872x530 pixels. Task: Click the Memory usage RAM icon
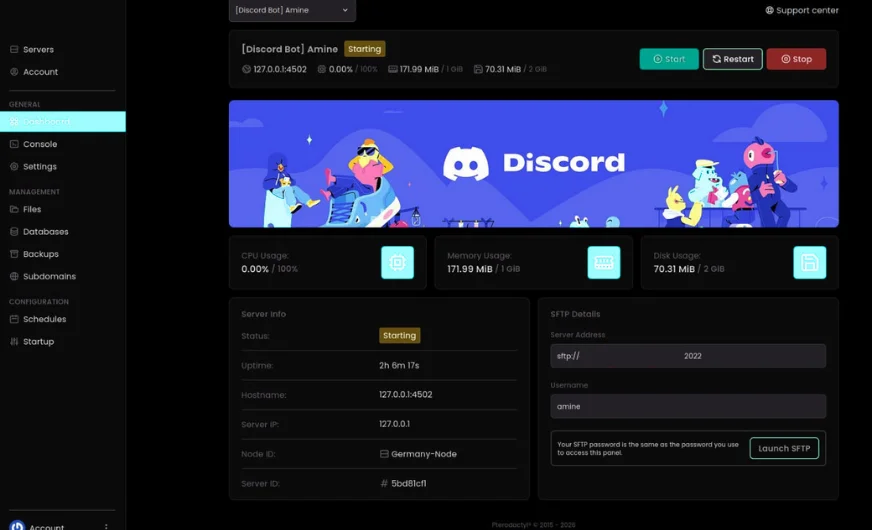[x=603, y=262]
